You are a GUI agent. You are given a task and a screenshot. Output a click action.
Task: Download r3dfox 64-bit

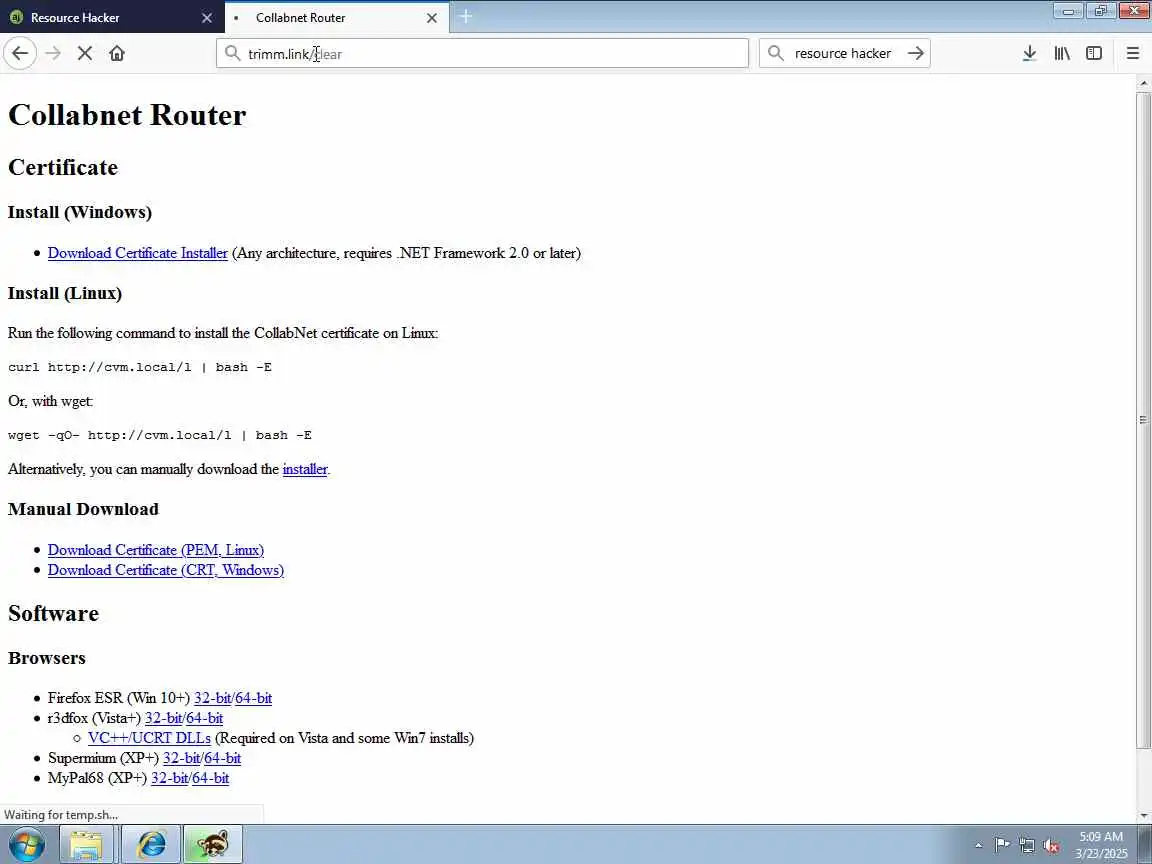pyautogui.click(x=204, y=718)
